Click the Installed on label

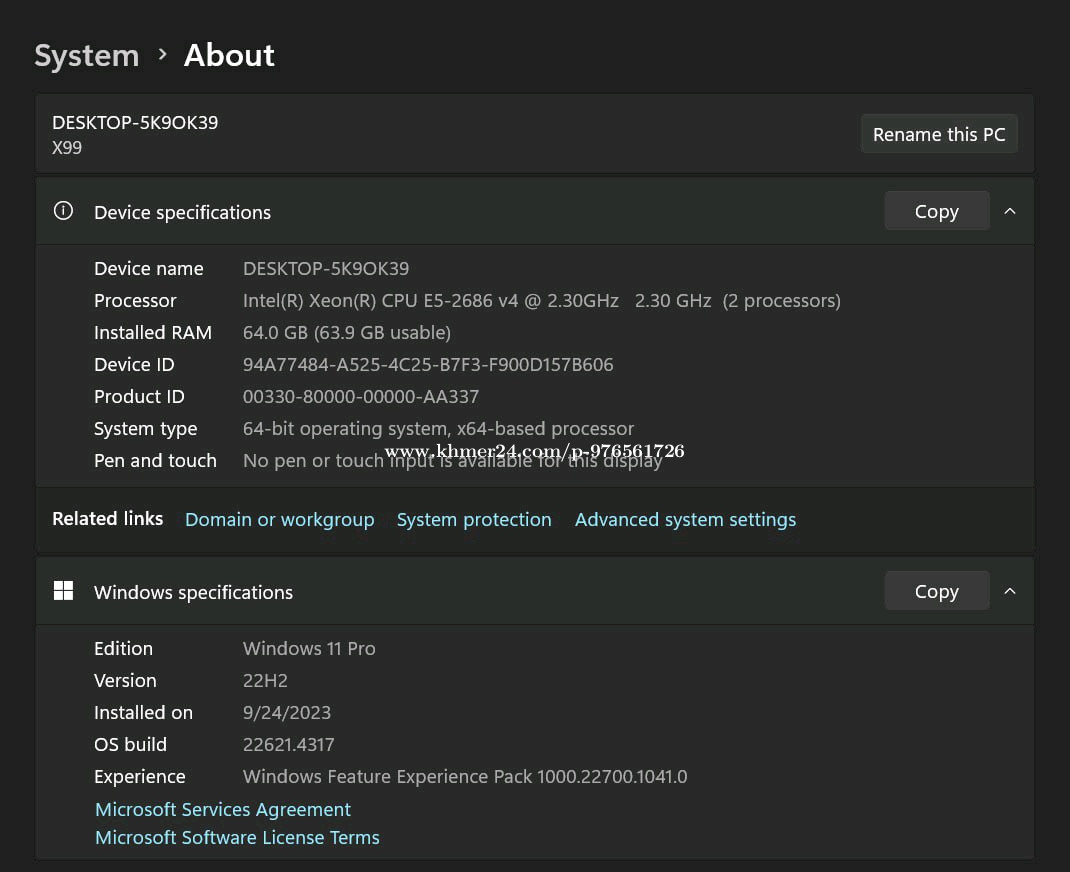(x=143, y=713)
